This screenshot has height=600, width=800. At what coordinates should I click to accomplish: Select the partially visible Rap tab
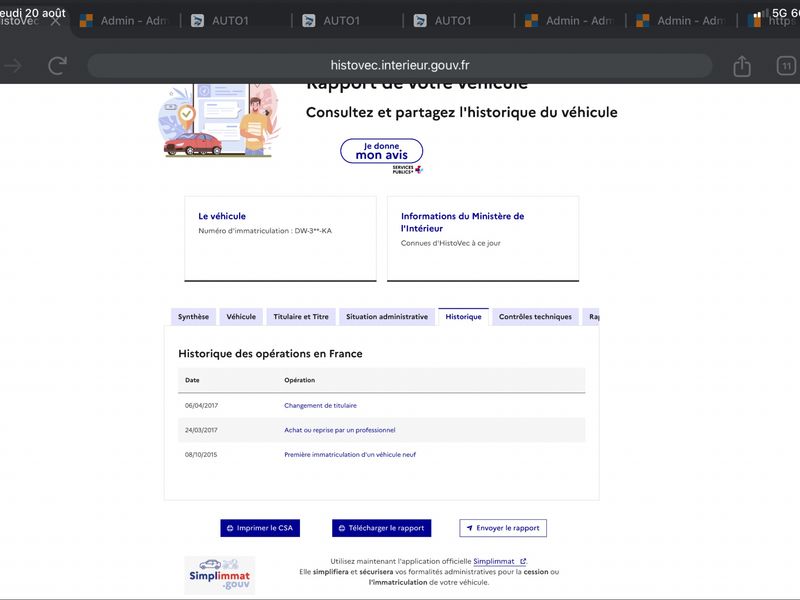593,317
